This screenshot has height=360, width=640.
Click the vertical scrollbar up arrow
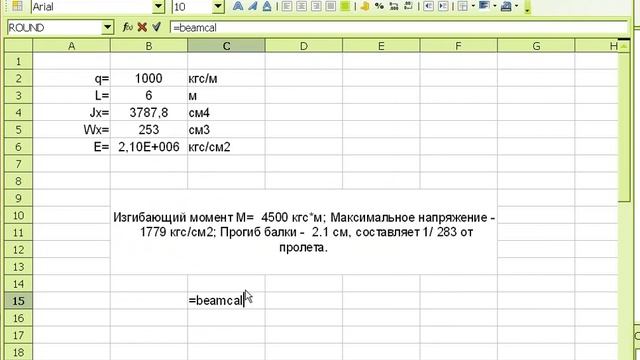tap(624, 46)
